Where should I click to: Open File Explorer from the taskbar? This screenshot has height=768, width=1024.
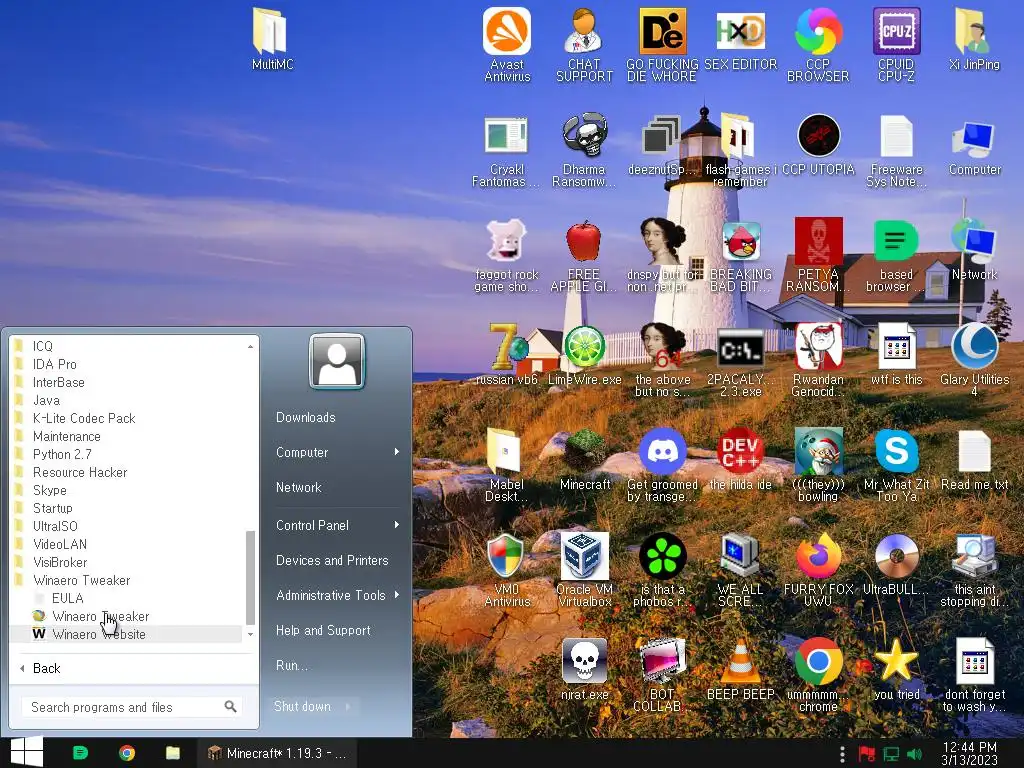tap(172, 753)
